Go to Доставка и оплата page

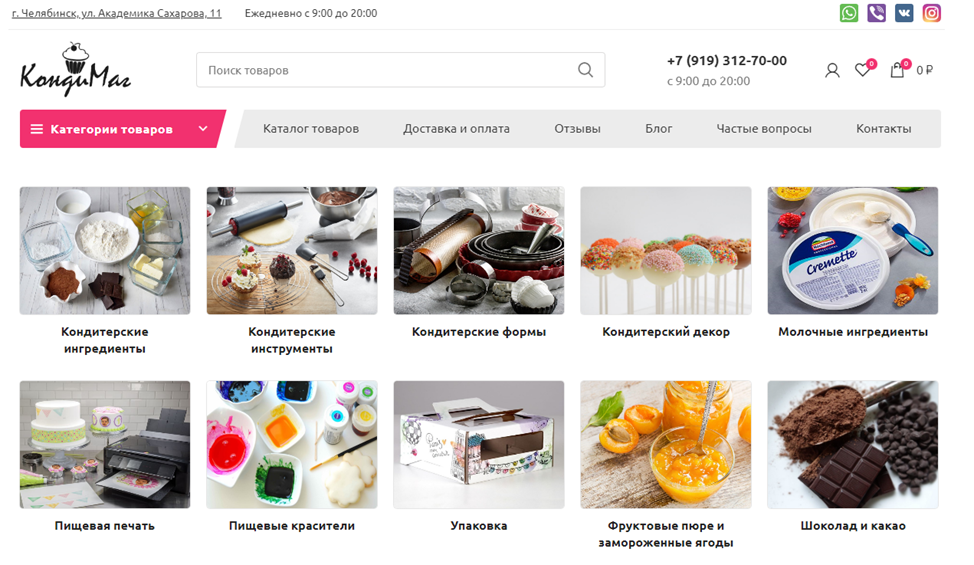click(x=456, y=129)
